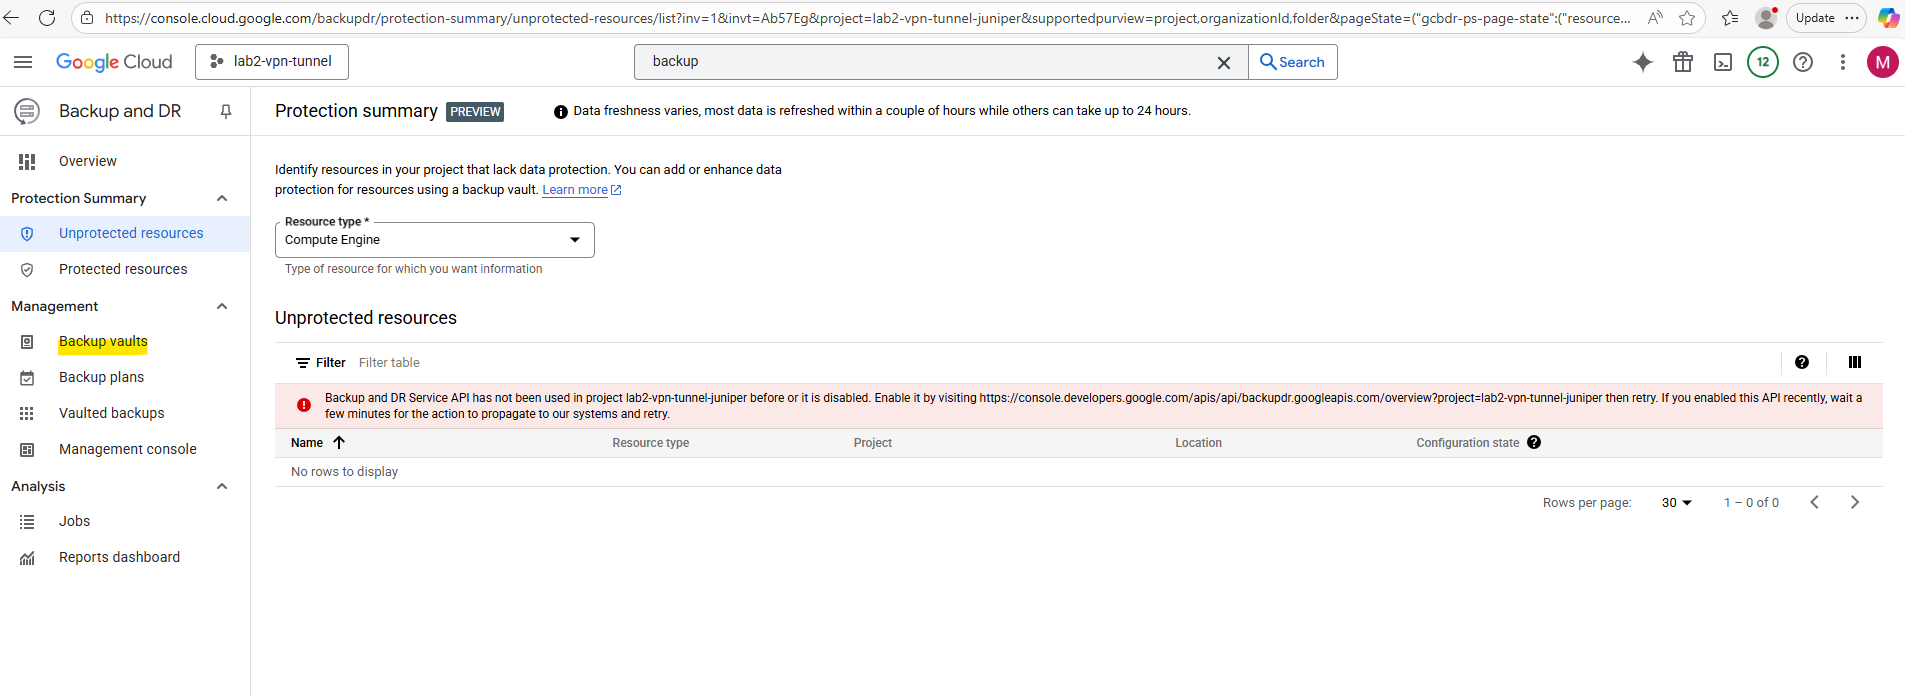
Task: Activate Cloud Shell terminal icon
Action: [1723, 62]
